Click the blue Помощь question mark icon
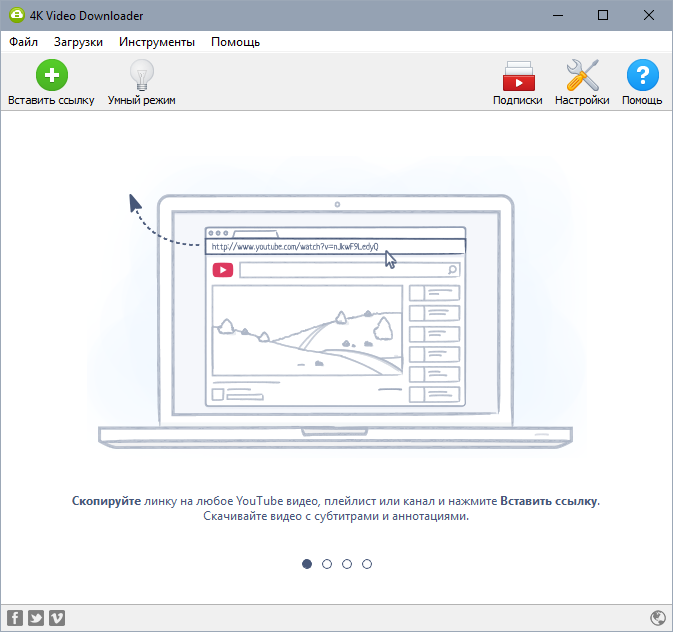This screenshot has width=673, height=632. (x=643, y=75)
